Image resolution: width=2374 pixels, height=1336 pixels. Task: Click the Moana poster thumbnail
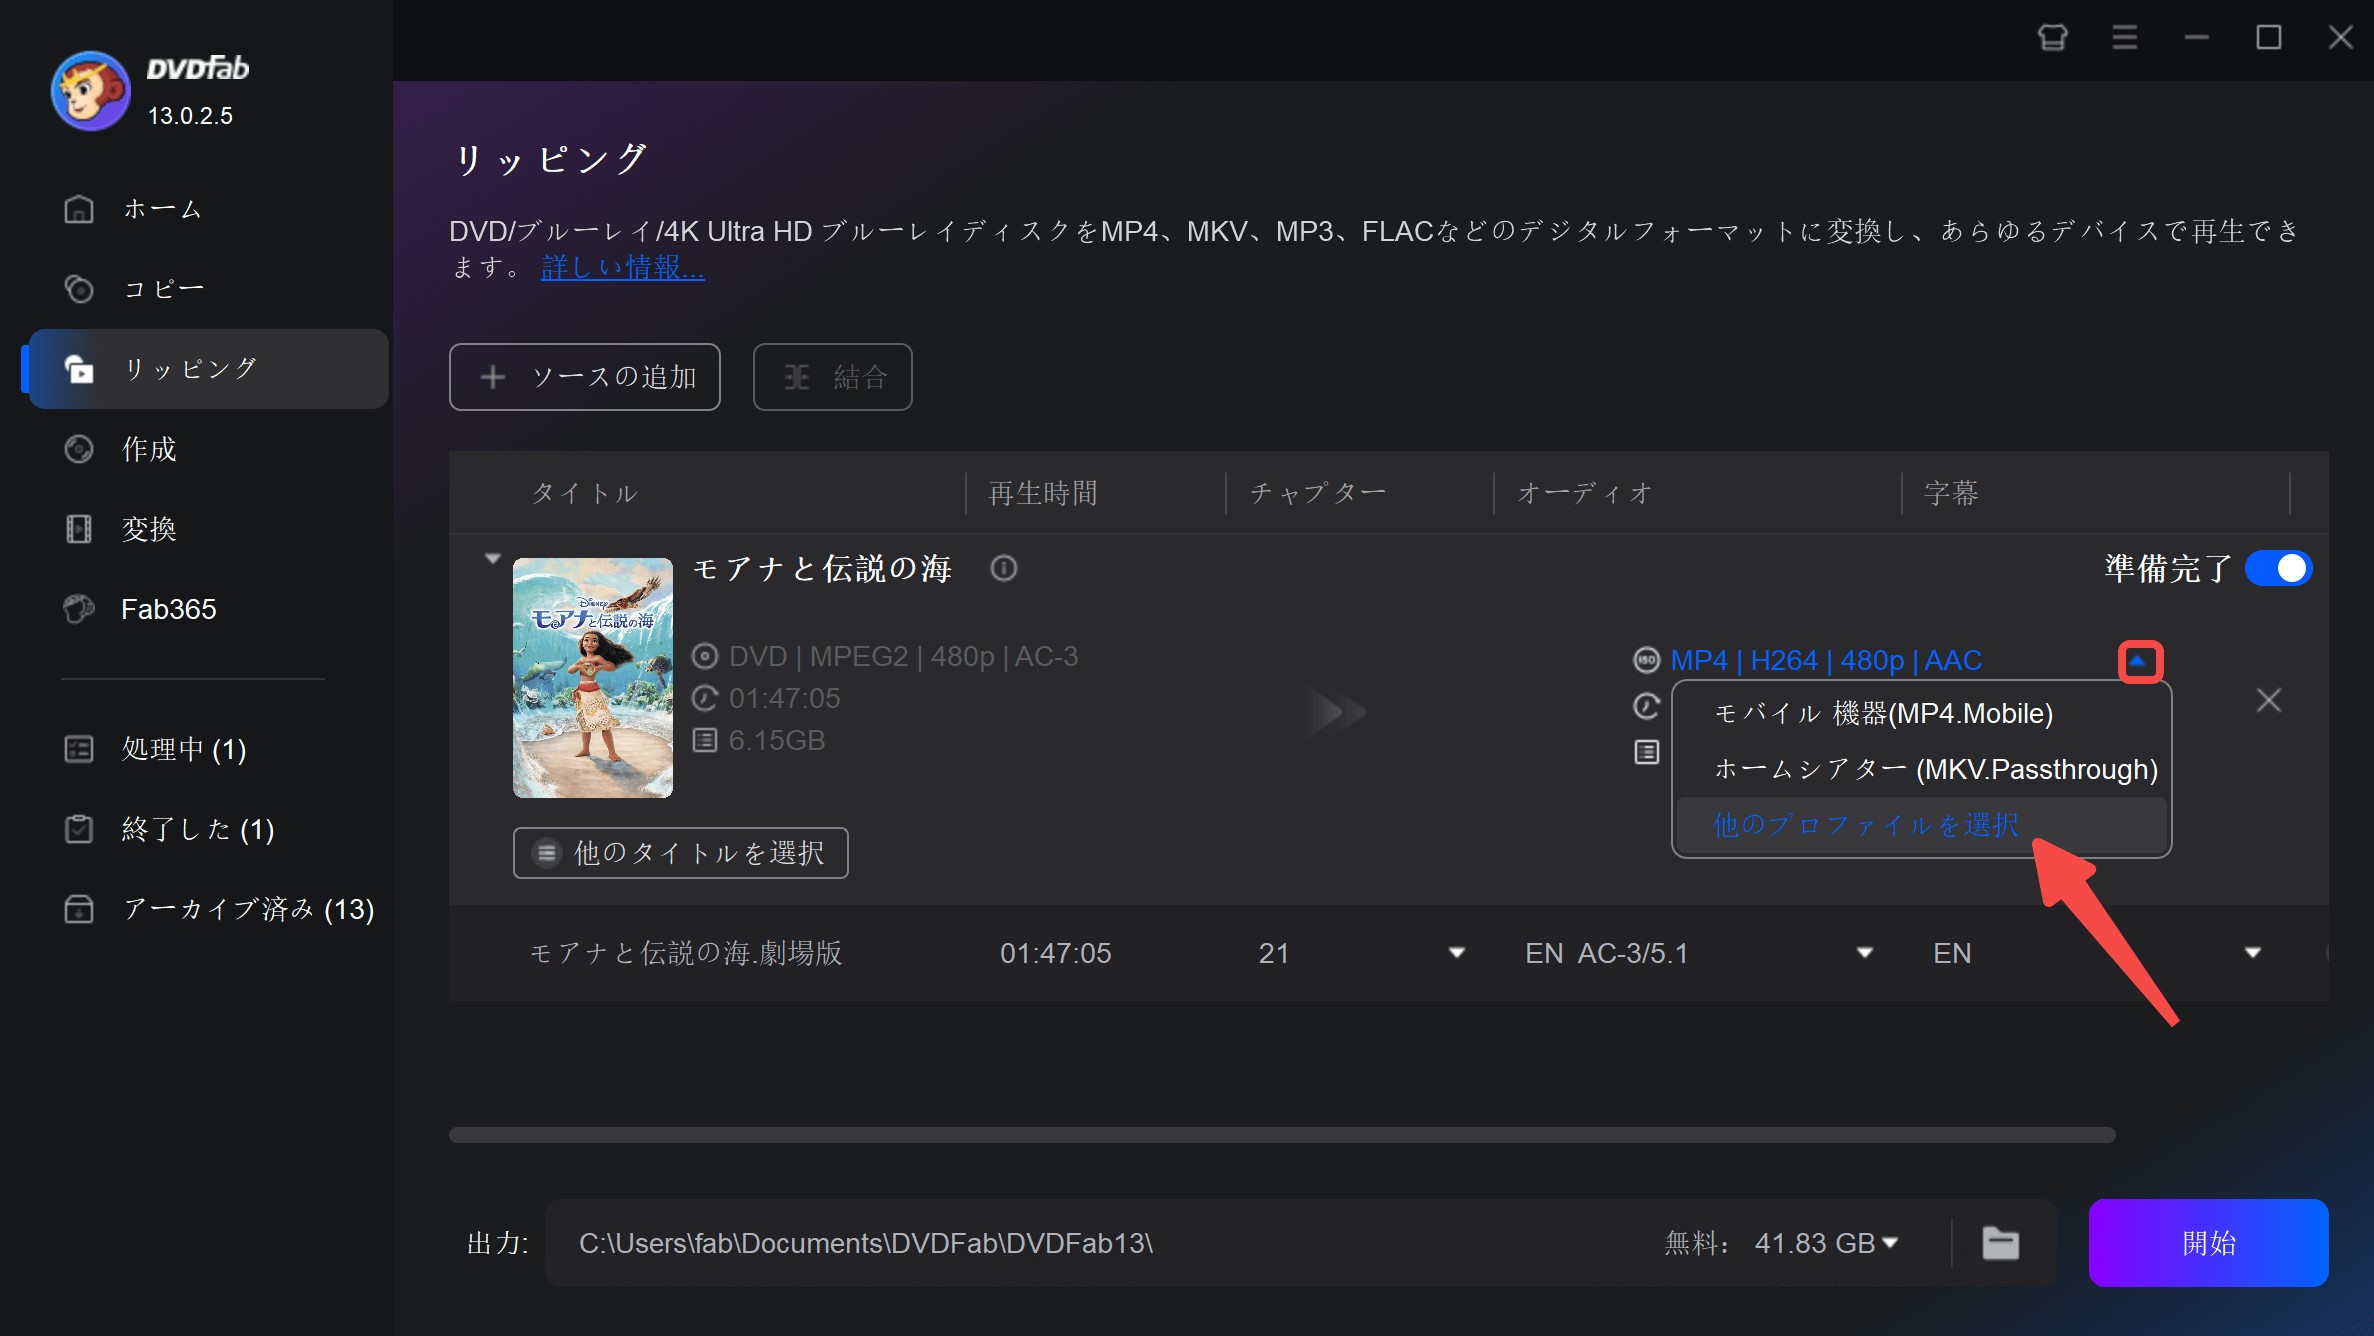click(x=593, y=678)
